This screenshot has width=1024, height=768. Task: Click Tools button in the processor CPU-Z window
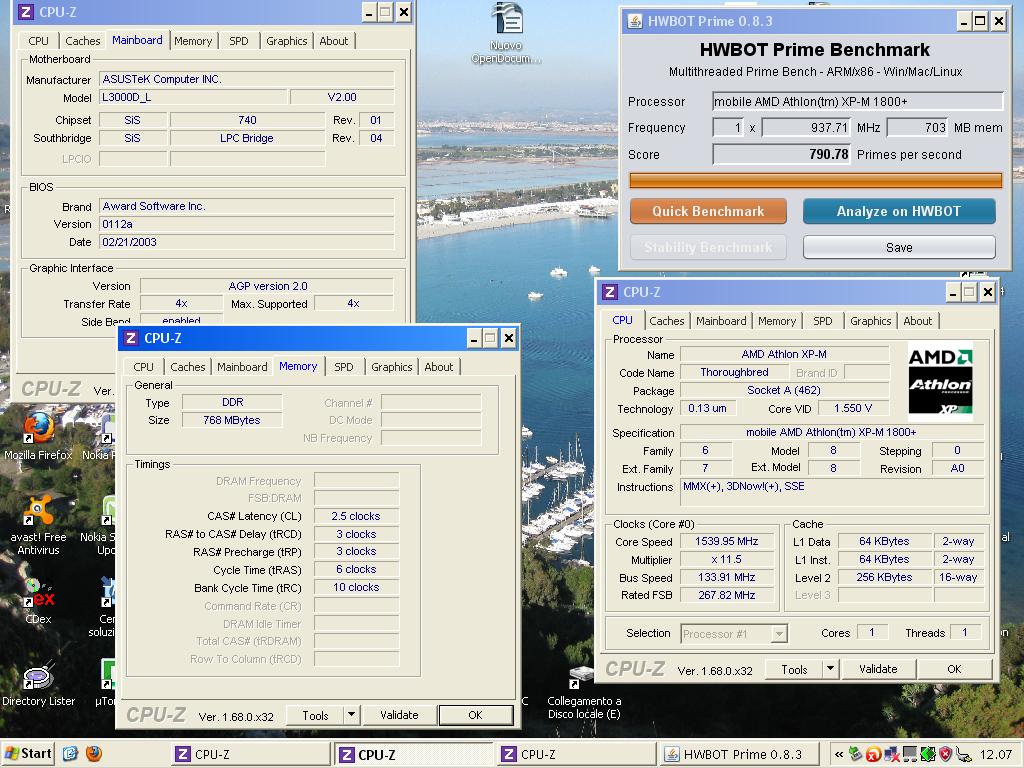click(794, 669)
